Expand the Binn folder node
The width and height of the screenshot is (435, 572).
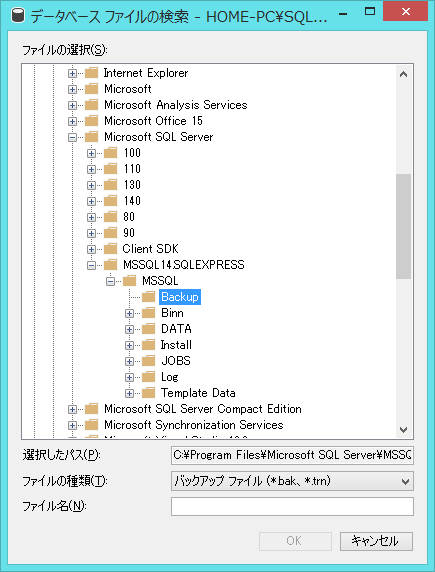129,313
